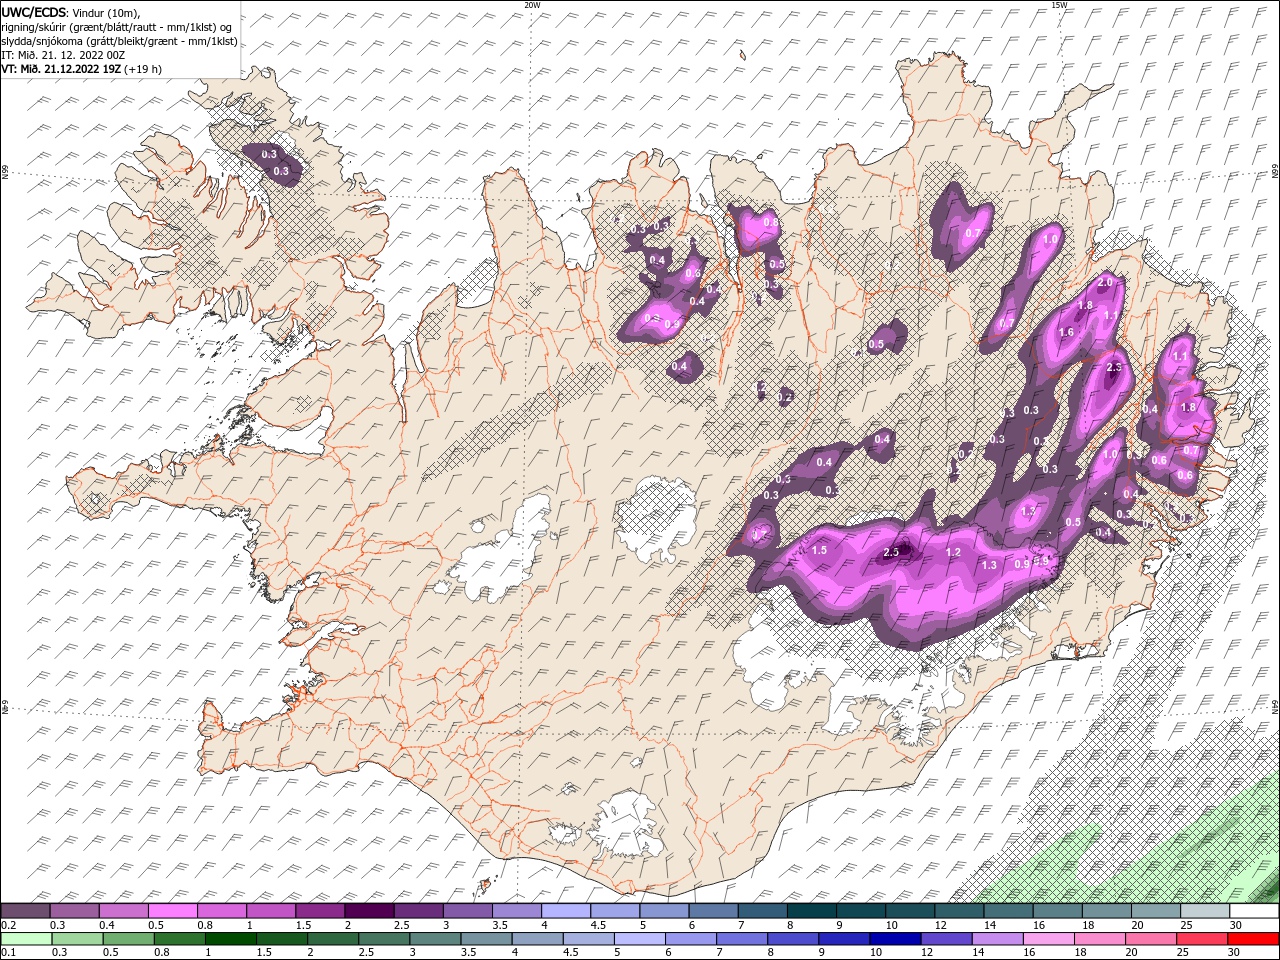Screen dimensions: 1280x960
Task: Click the 2.3 snowfall value on the map
Action: 1116,368
